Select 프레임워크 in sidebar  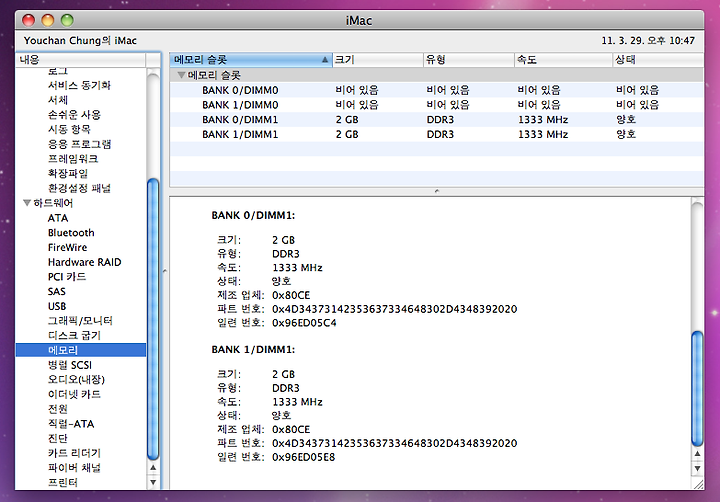click(x=73, y=159)
